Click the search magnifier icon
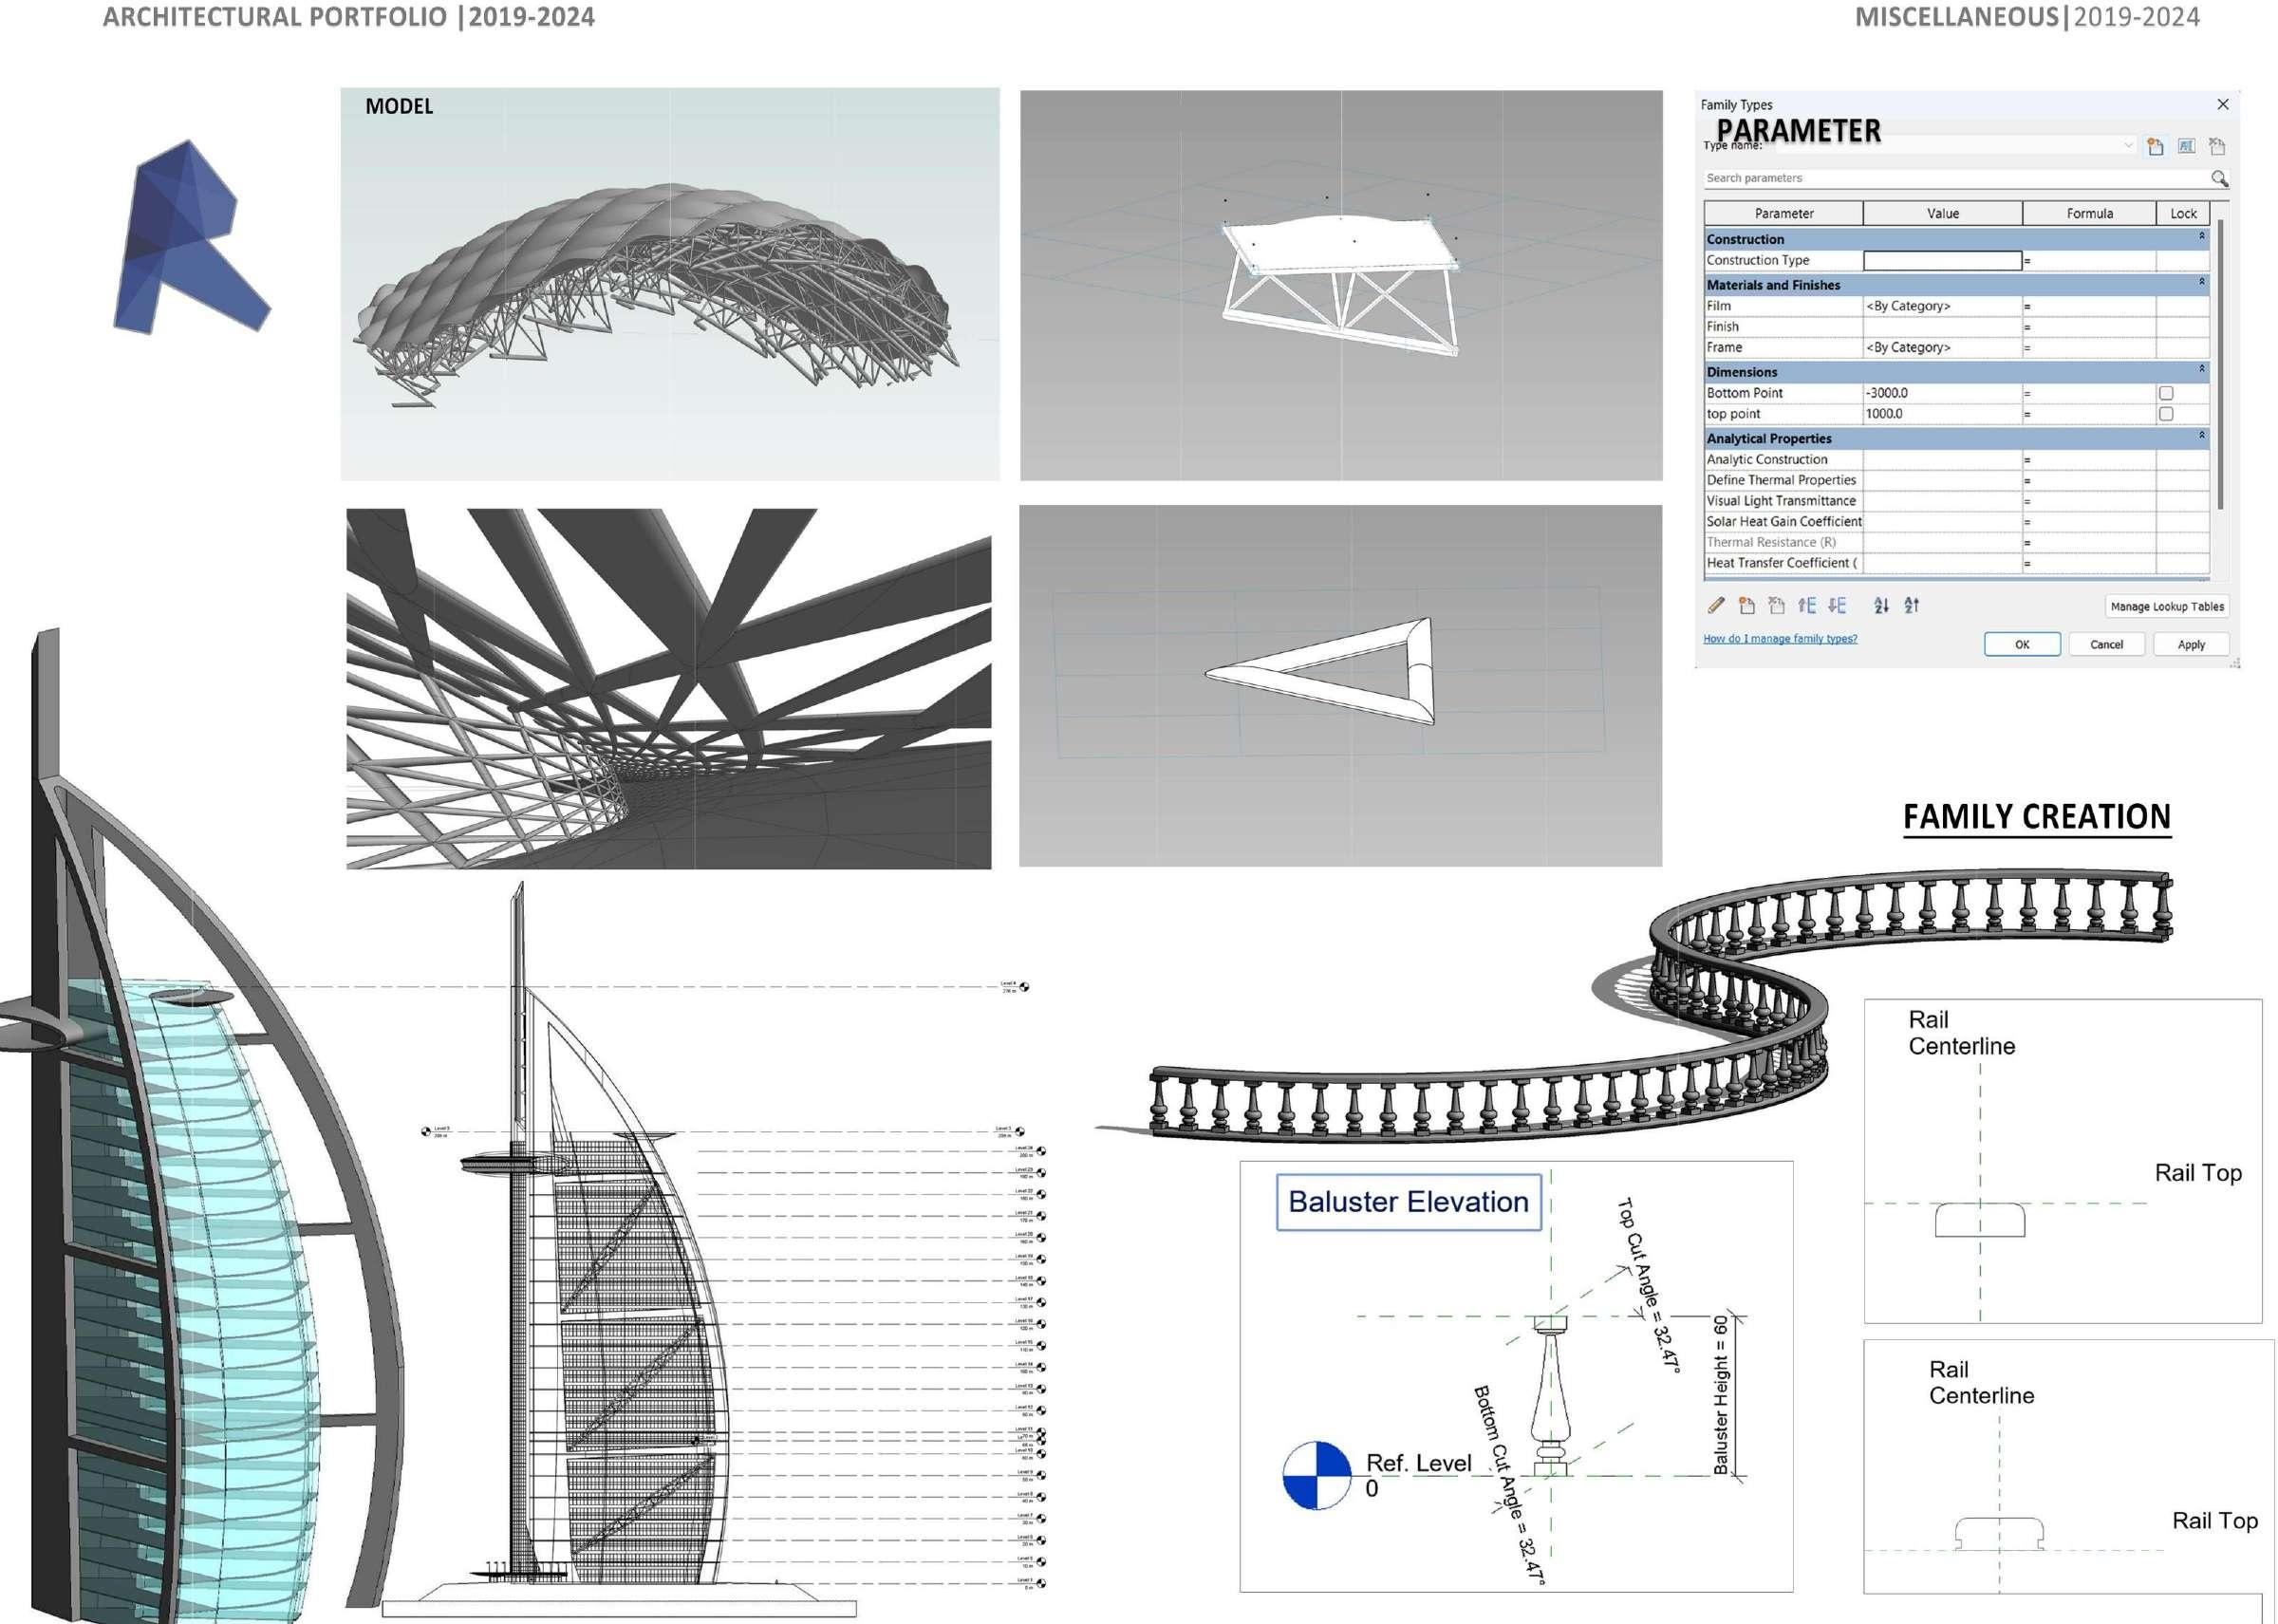The image size is (2278, 1624). coord(2219,178)
